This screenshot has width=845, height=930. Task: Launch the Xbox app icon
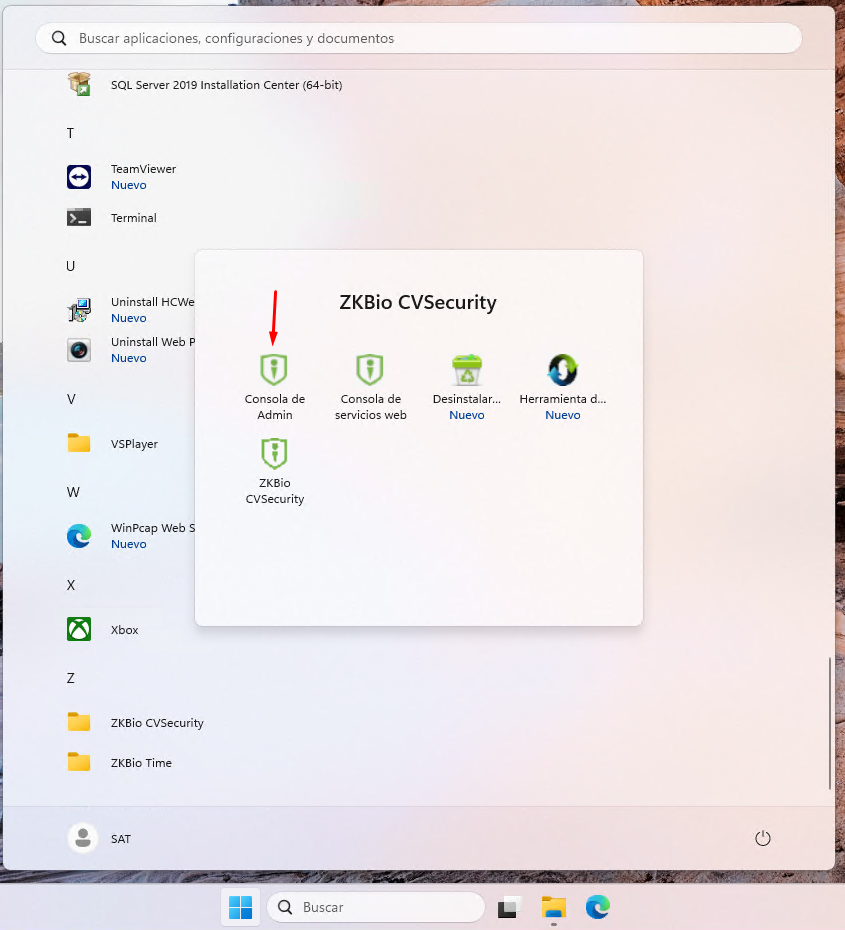click(79, 629)
